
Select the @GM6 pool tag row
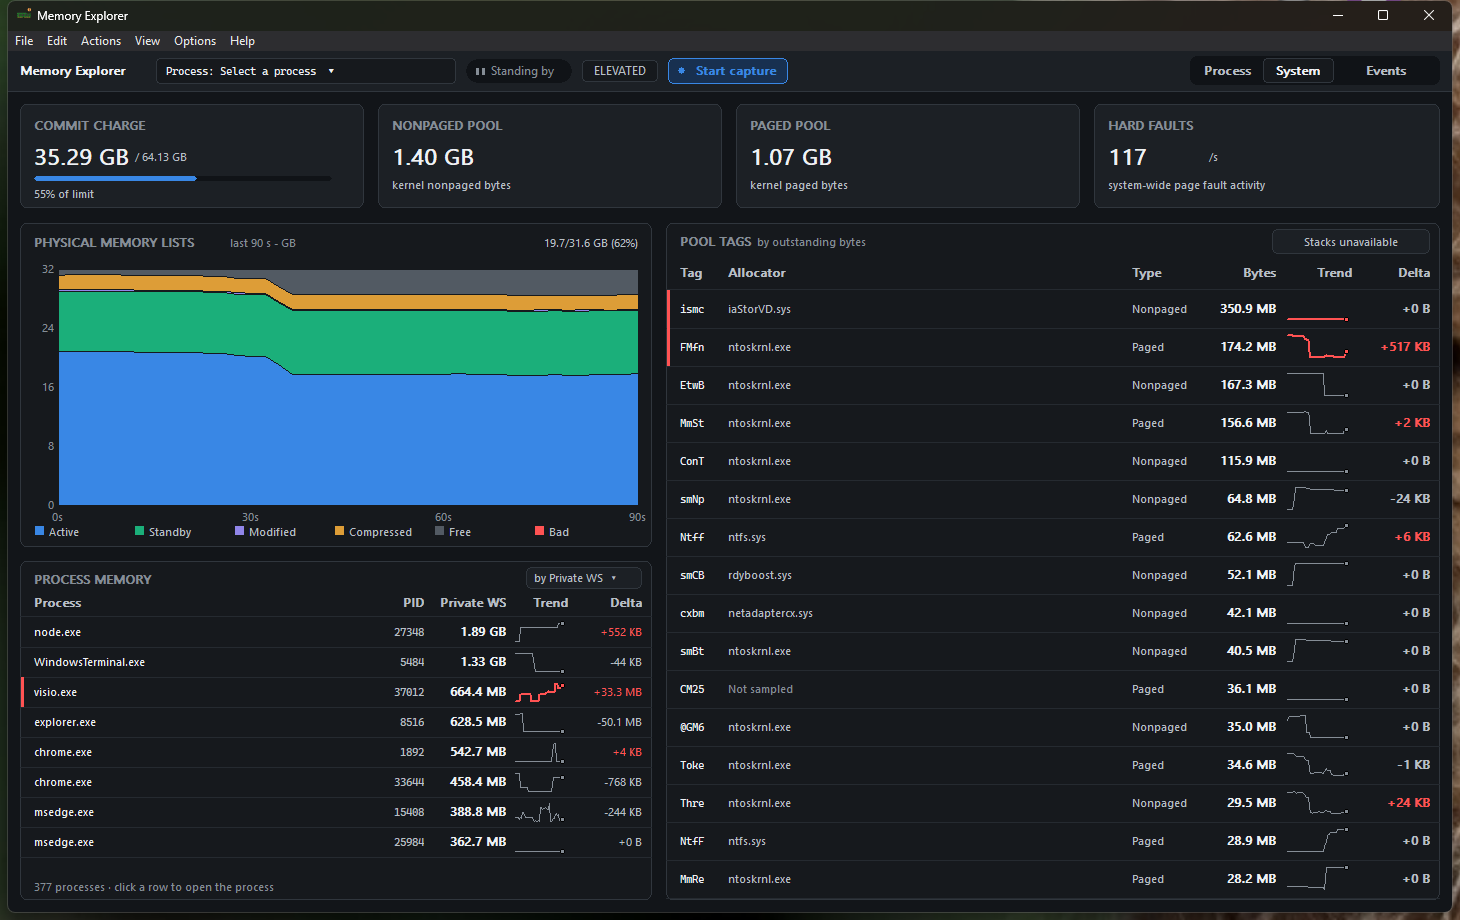[x=1053, y=727]
